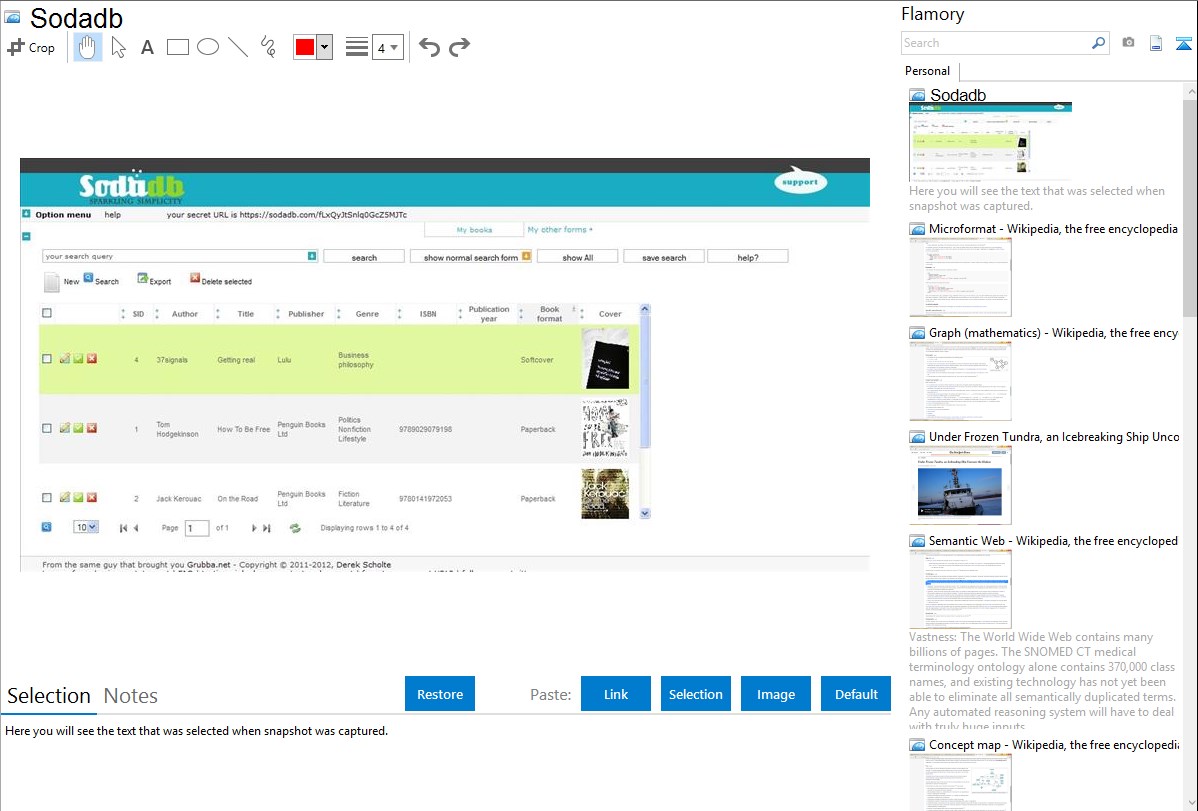The image size is (1198, 811).
Task: Click the page number input field
Action: coord(196,528)
